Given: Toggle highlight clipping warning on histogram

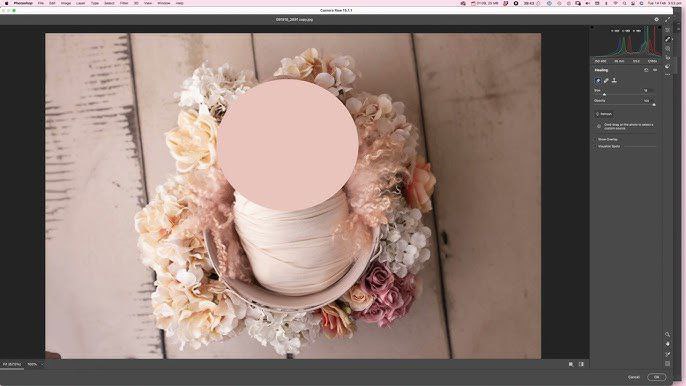Looking at the screenshot, I should (x=658, y=27).
